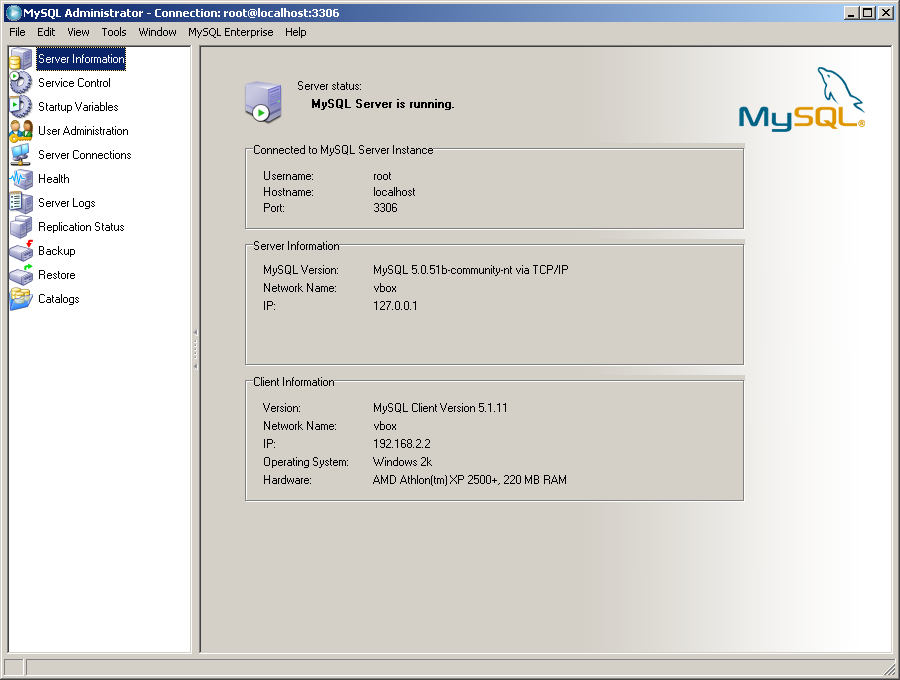Viewport: 900px width, 680px height.
Task: Click the Health graph icon
Action: 21,179
